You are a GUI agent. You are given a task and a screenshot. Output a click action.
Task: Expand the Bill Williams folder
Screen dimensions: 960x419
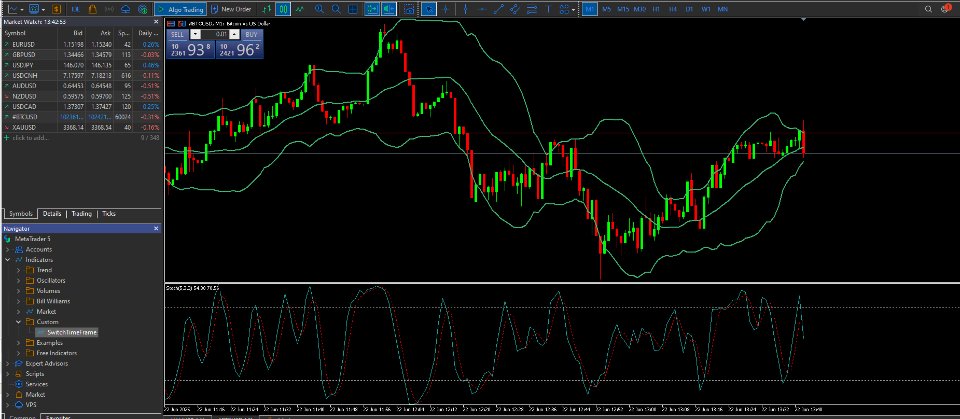(18, 301)
